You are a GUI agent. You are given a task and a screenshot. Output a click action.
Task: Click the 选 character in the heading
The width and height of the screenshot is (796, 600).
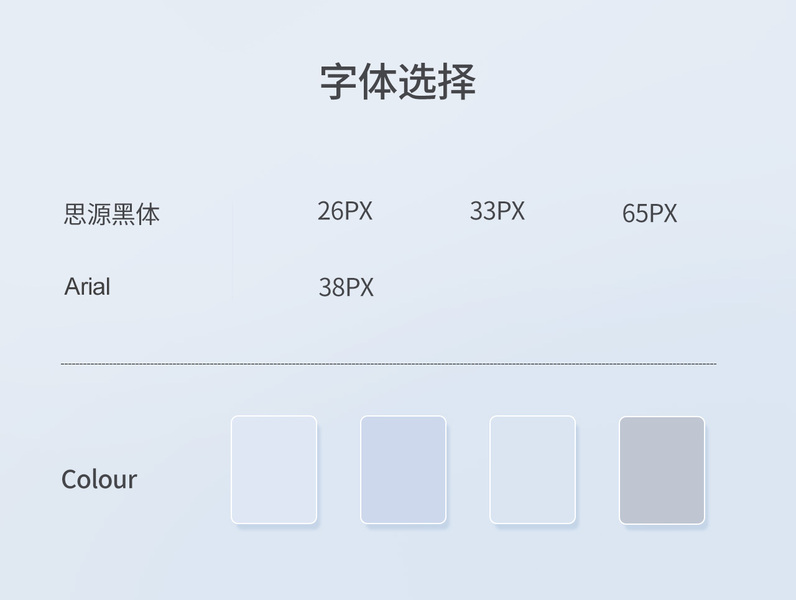(417, 81)
